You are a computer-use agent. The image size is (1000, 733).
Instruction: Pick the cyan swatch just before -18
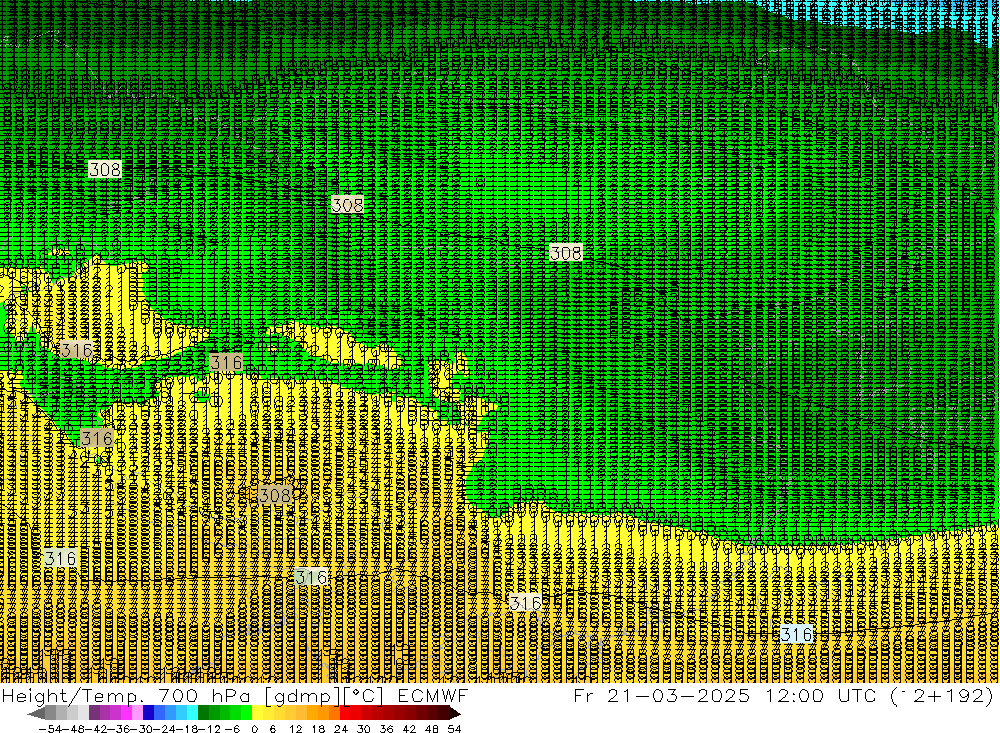[x=192, y=713]
